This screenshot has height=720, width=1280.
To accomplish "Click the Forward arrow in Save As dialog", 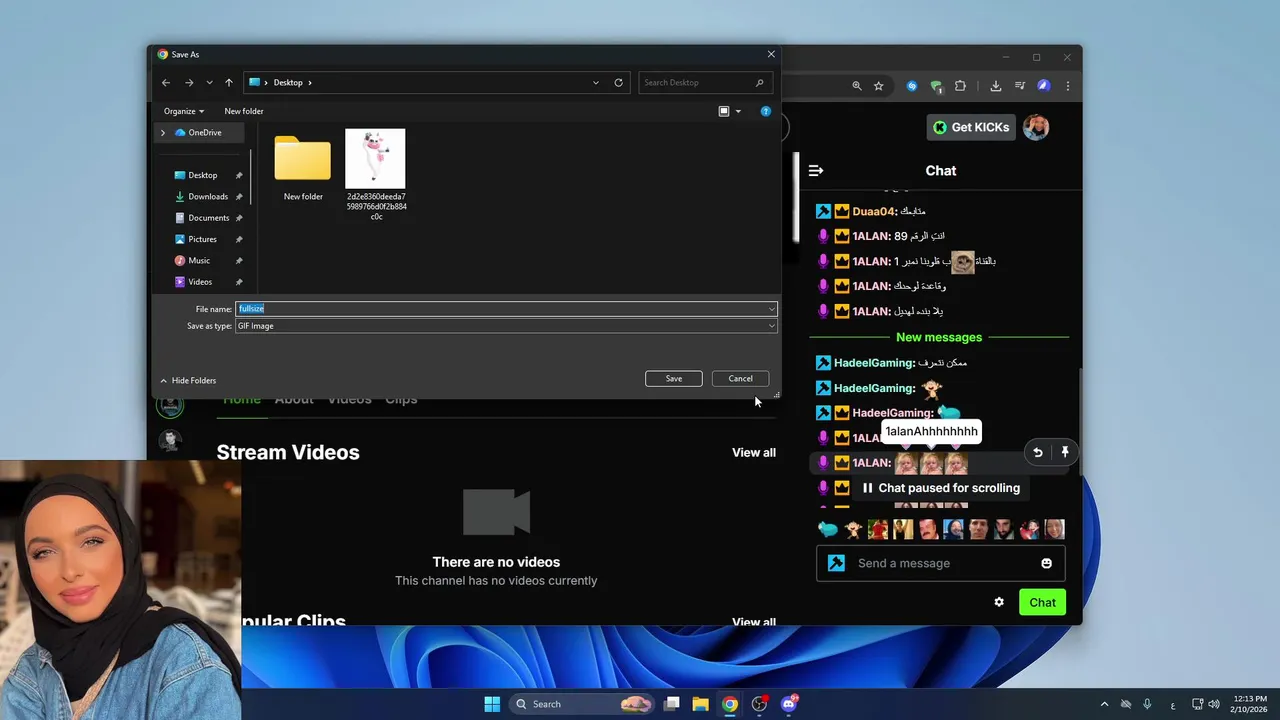I will tap(189, 83).
